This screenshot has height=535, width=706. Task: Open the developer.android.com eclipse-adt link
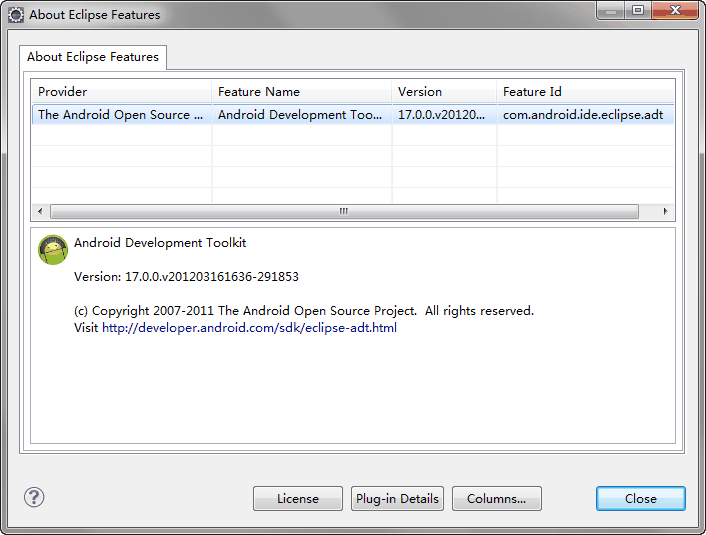click(x=249, y=328)
